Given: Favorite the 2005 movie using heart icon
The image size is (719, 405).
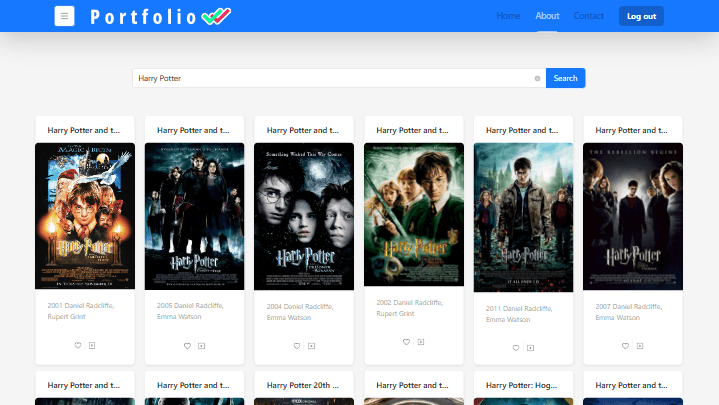Looking at the screenshot, I should pyautogui.click(x=187, y=346).
